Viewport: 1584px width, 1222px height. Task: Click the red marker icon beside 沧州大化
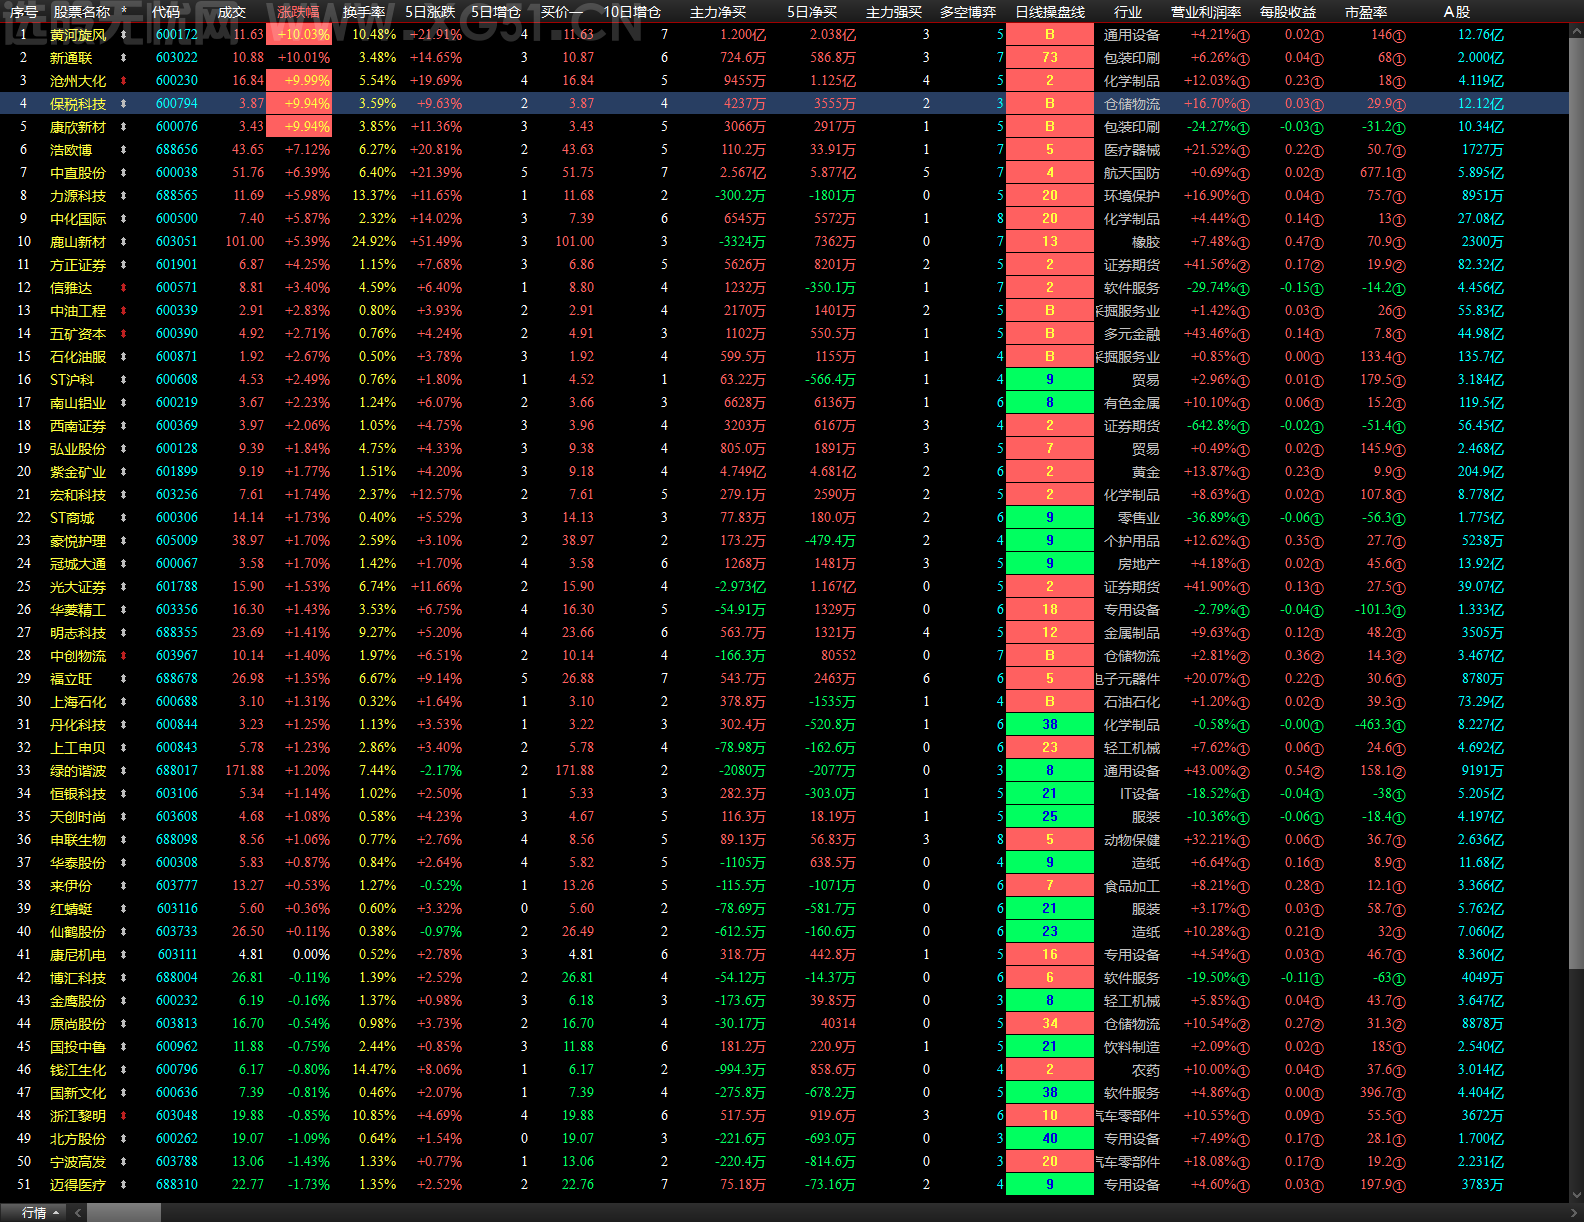[124, 81]
